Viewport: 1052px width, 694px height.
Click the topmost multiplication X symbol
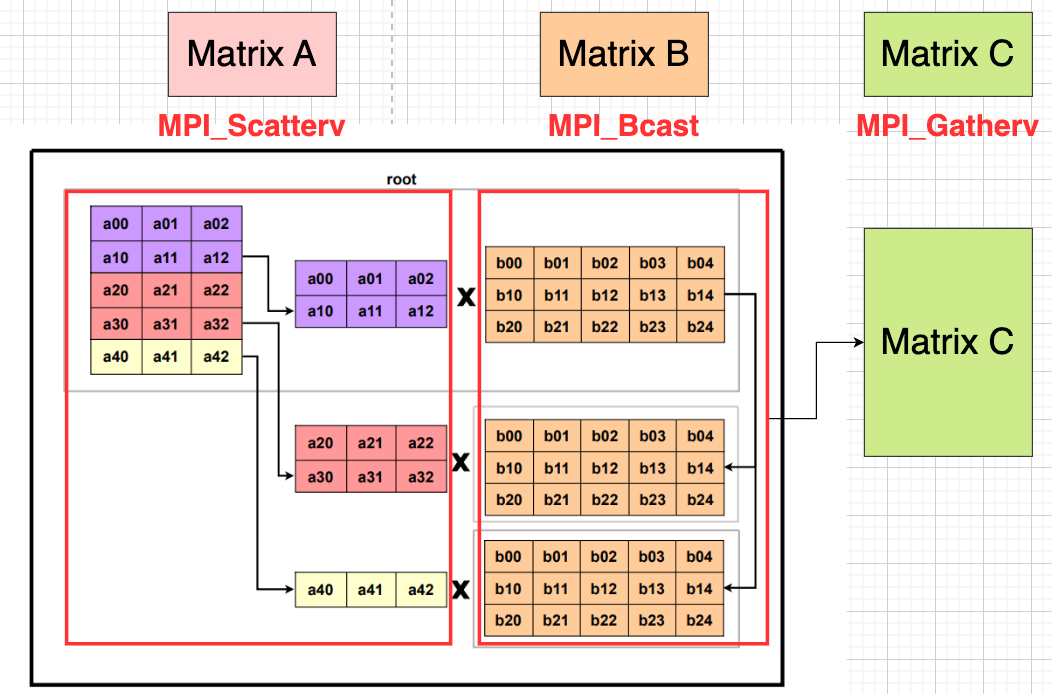[465, 297]
